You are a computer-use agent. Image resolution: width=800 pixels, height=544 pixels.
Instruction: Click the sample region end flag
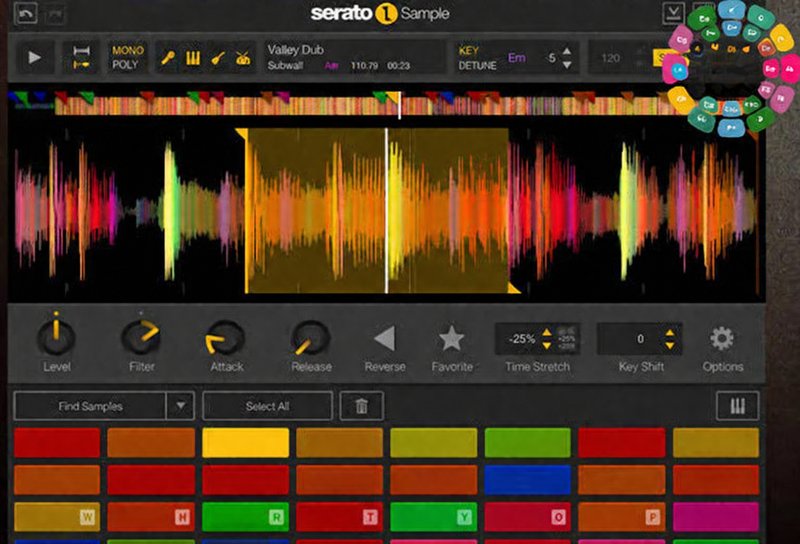(514, 288)
